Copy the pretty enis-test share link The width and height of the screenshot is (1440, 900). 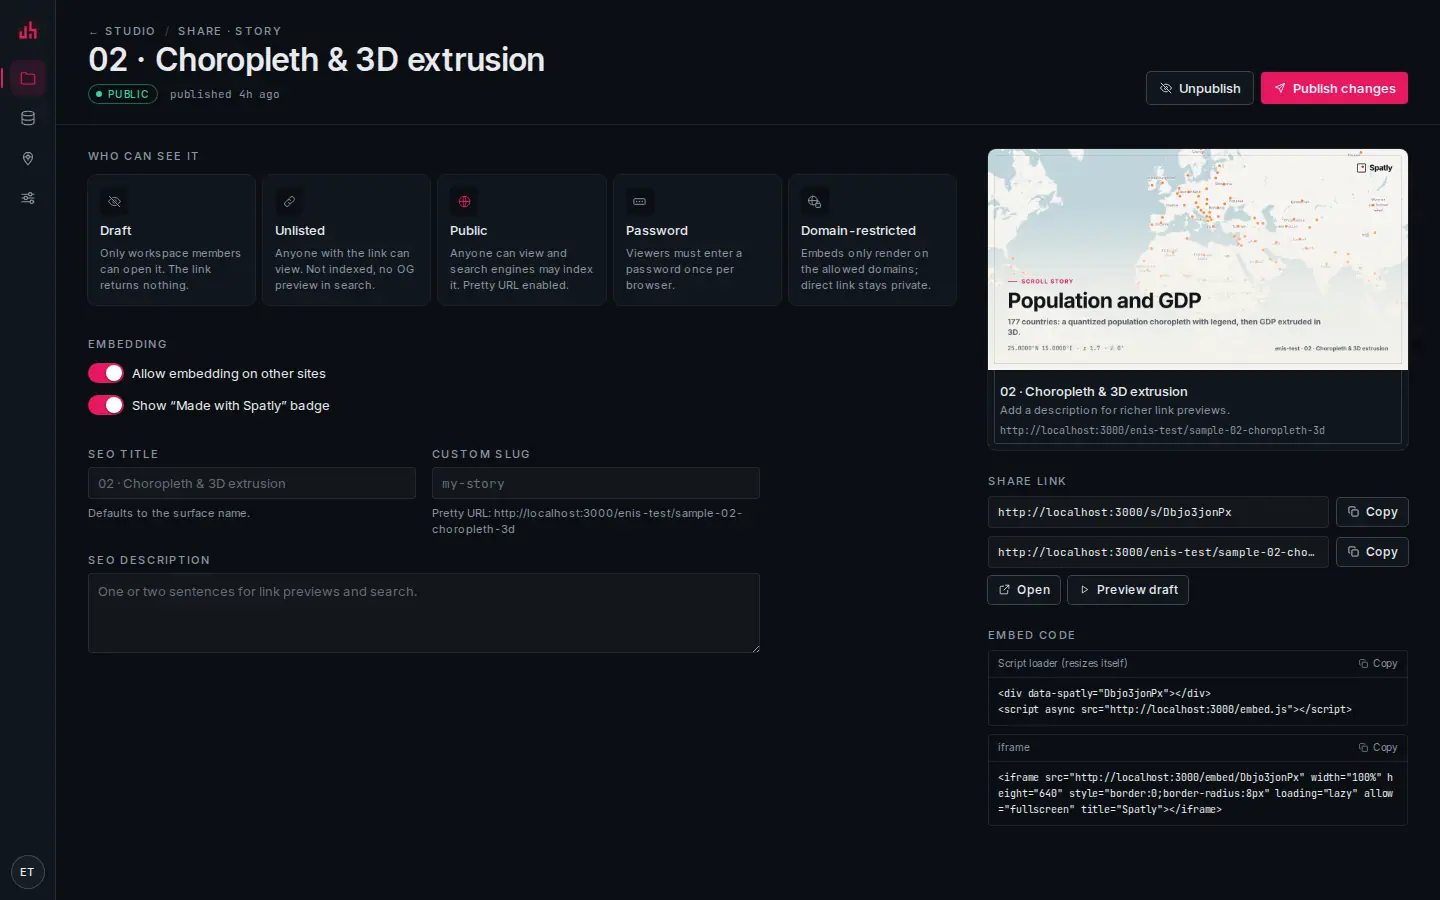tap(1372, 552)
